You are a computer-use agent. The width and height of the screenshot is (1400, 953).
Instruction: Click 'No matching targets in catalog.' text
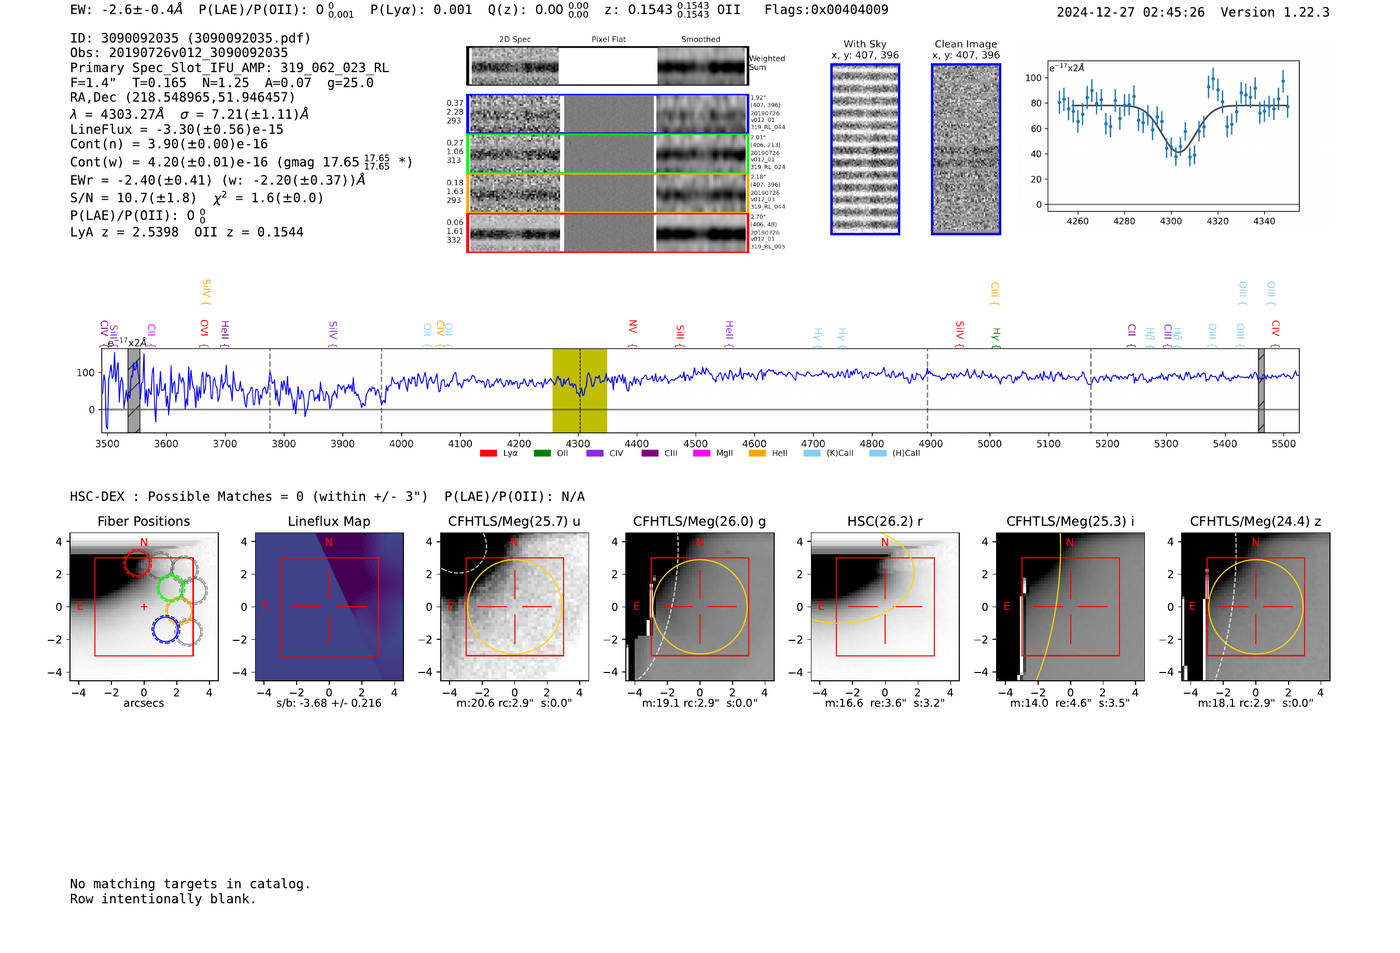[190, 884]
